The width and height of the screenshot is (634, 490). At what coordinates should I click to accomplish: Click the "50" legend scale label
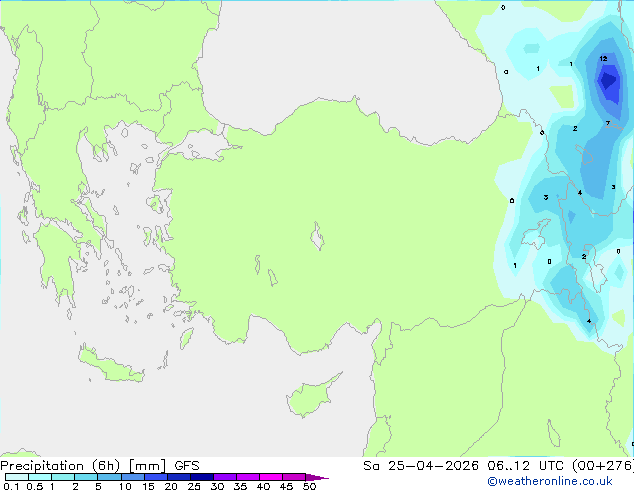pyautogui.click(x=309, y=486)
